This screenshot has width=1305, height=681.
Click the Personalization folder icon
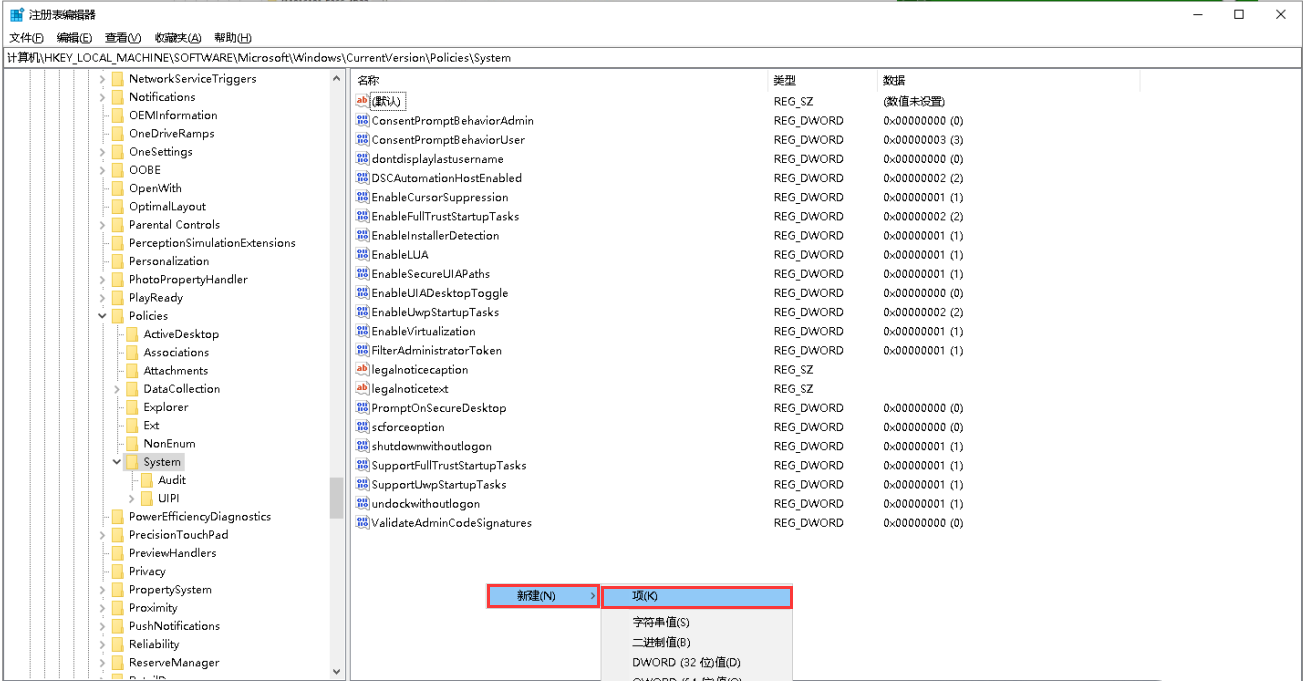click(117, 261)
